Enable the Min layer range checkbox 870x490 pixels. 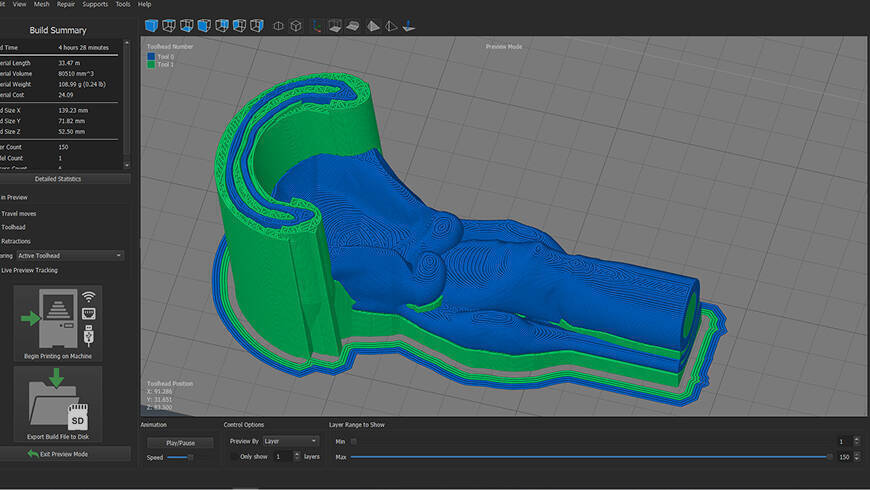(x=353, y=441)
